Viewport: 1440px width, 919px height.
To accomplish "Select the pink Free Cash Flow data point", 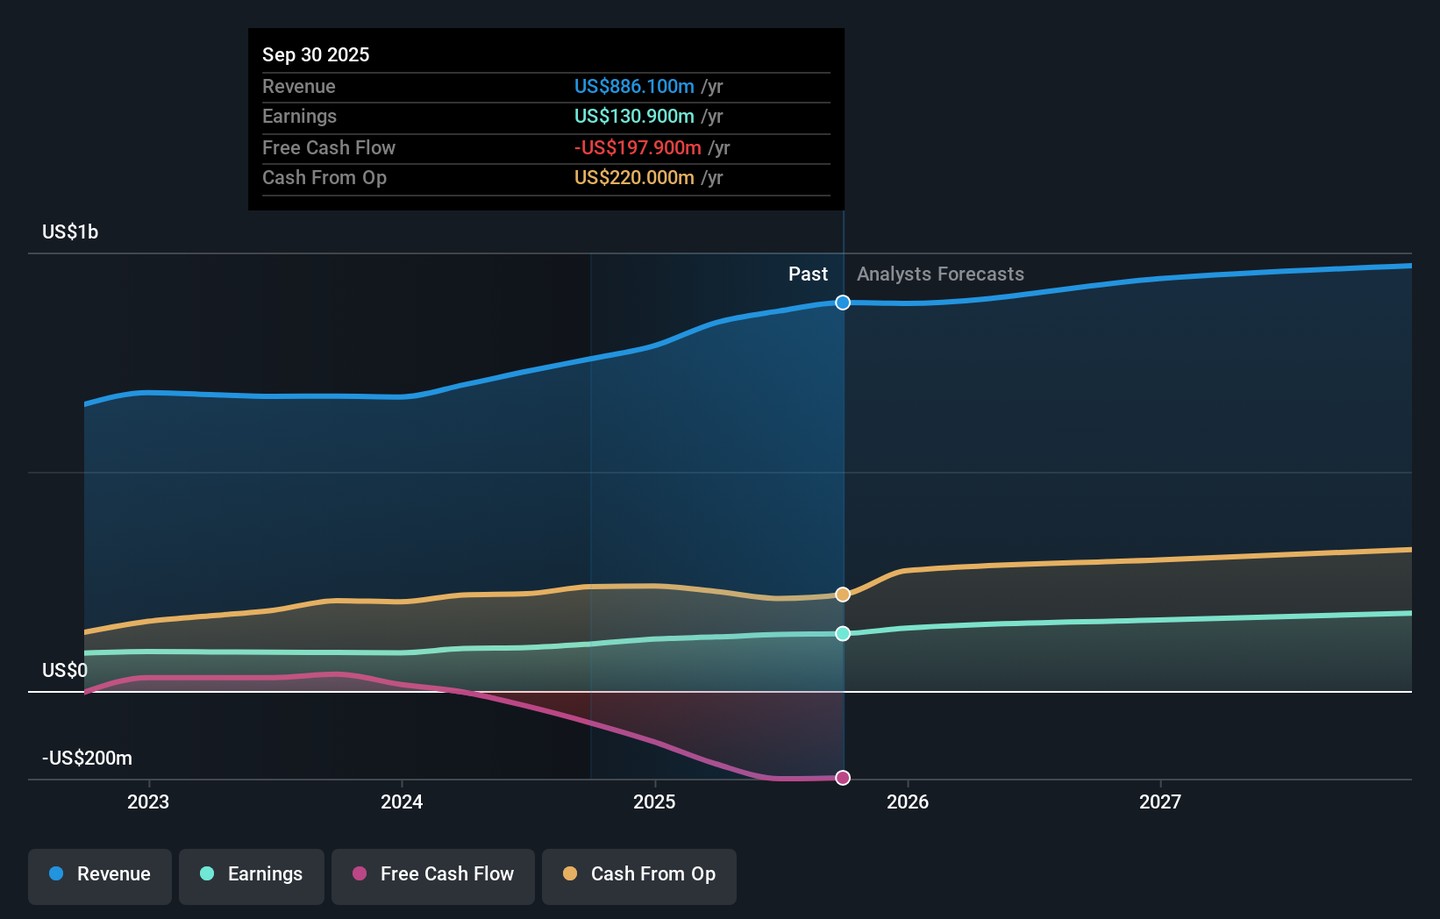I will [x=843, y=778].
